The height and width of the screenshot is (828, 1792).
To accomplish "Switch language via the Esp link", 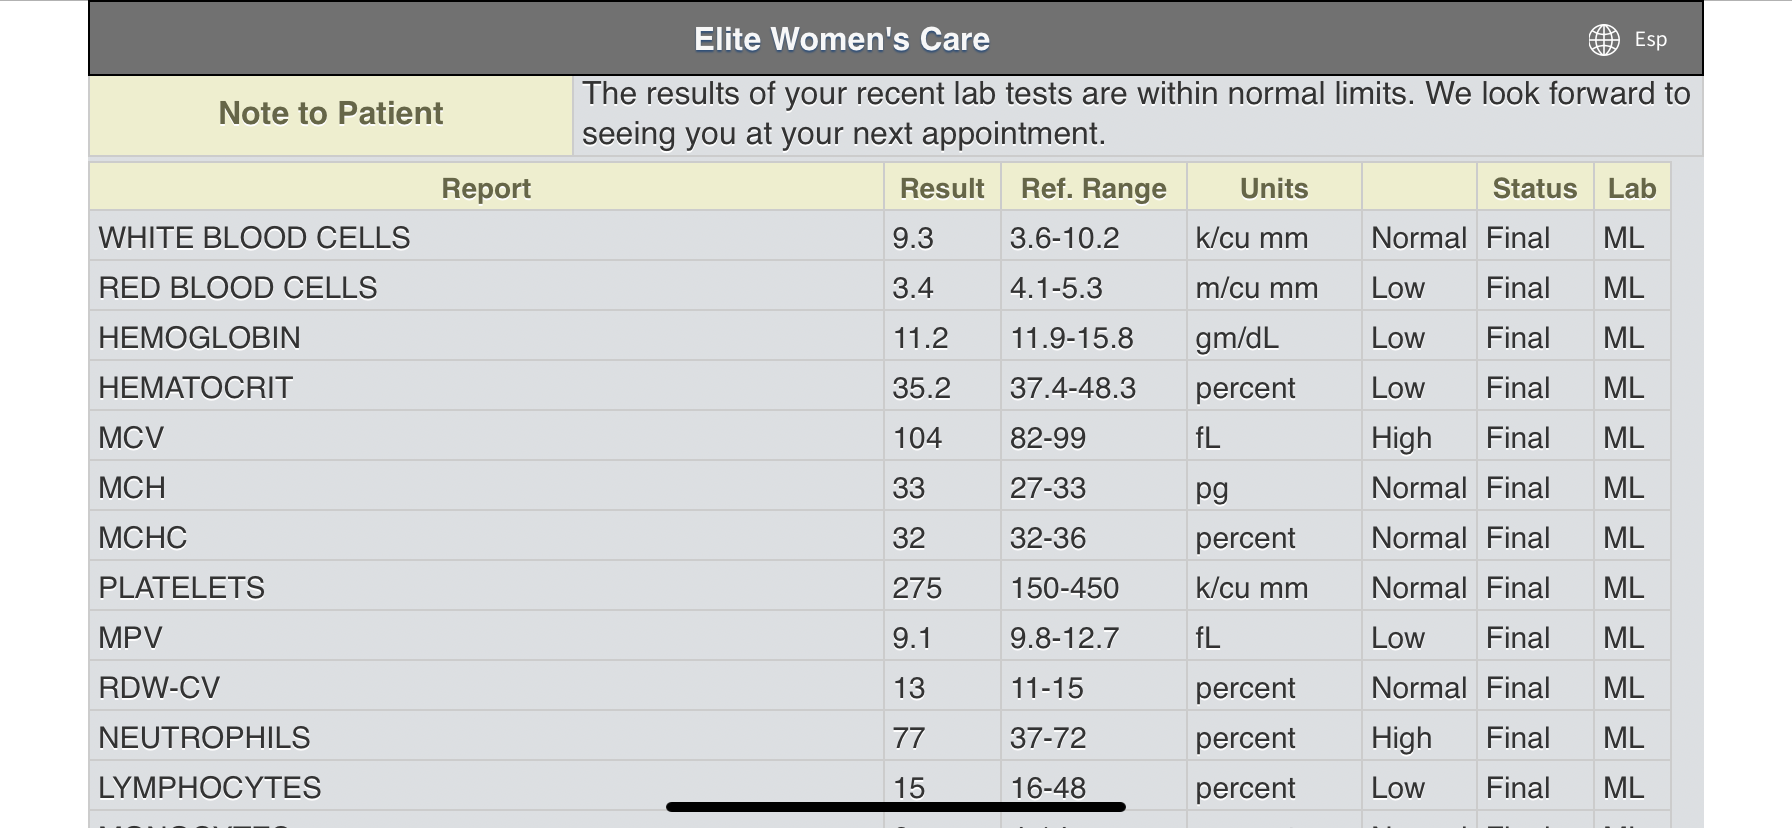I will (x=1650, y=40).
